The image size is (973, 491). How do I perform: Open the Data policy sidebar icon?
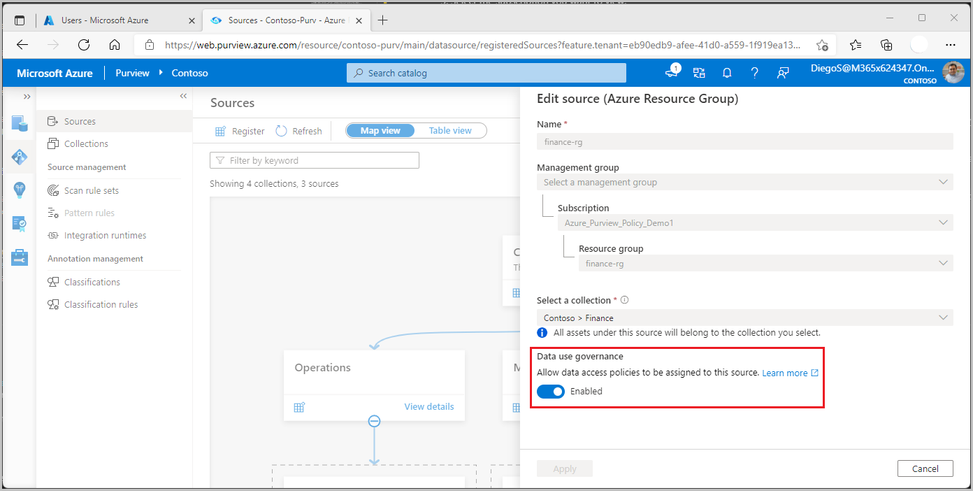(19, 223)
